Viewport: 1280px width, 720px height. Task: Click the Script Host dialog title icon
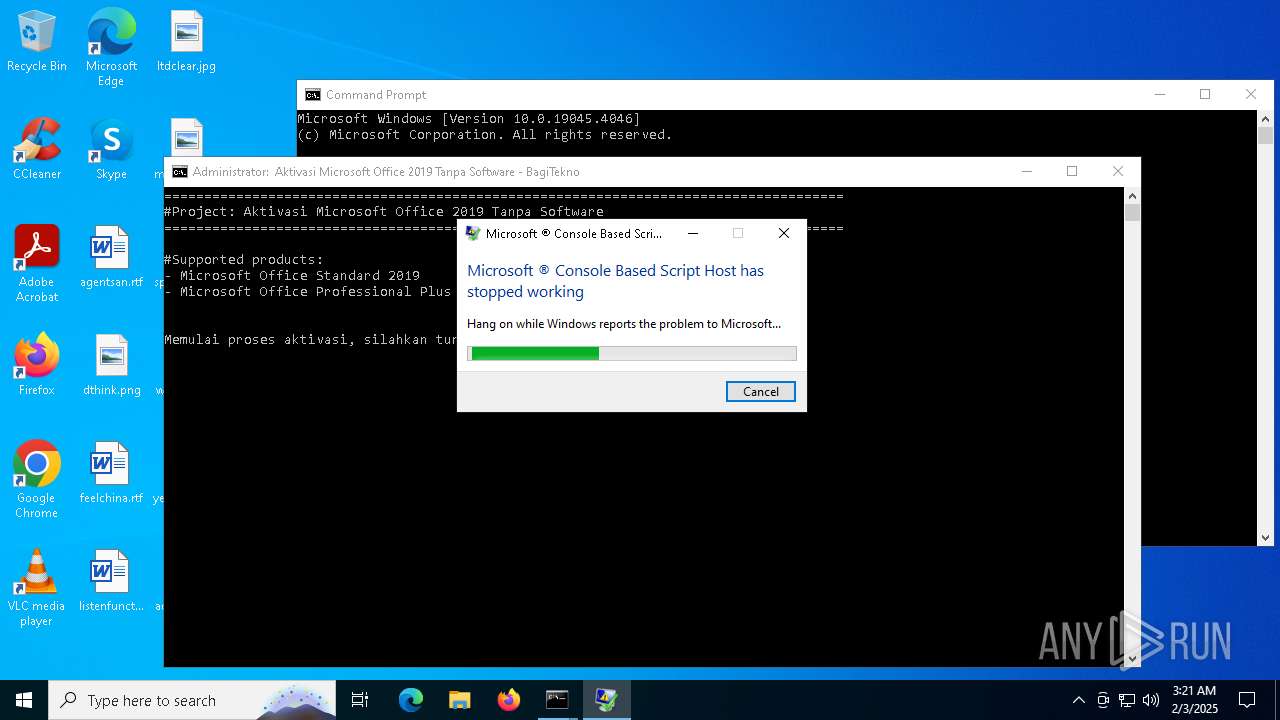(472, 234)
